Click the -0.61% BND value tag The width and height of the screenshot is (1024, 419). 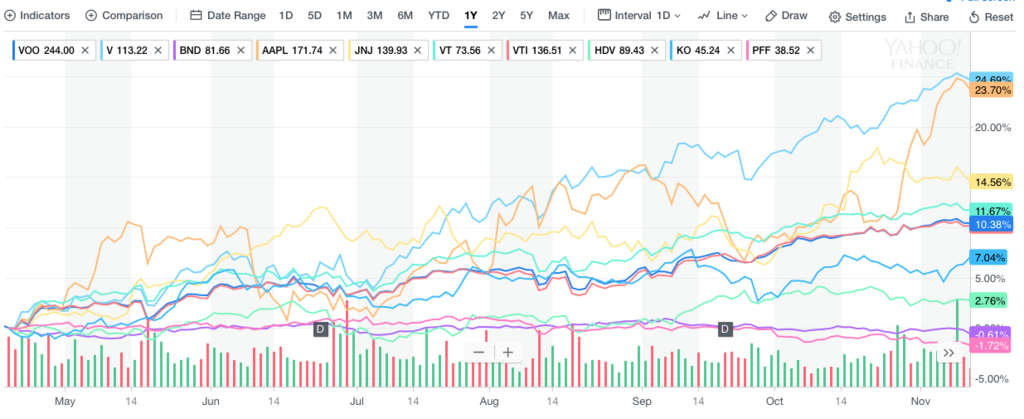[x=992, y=334]
